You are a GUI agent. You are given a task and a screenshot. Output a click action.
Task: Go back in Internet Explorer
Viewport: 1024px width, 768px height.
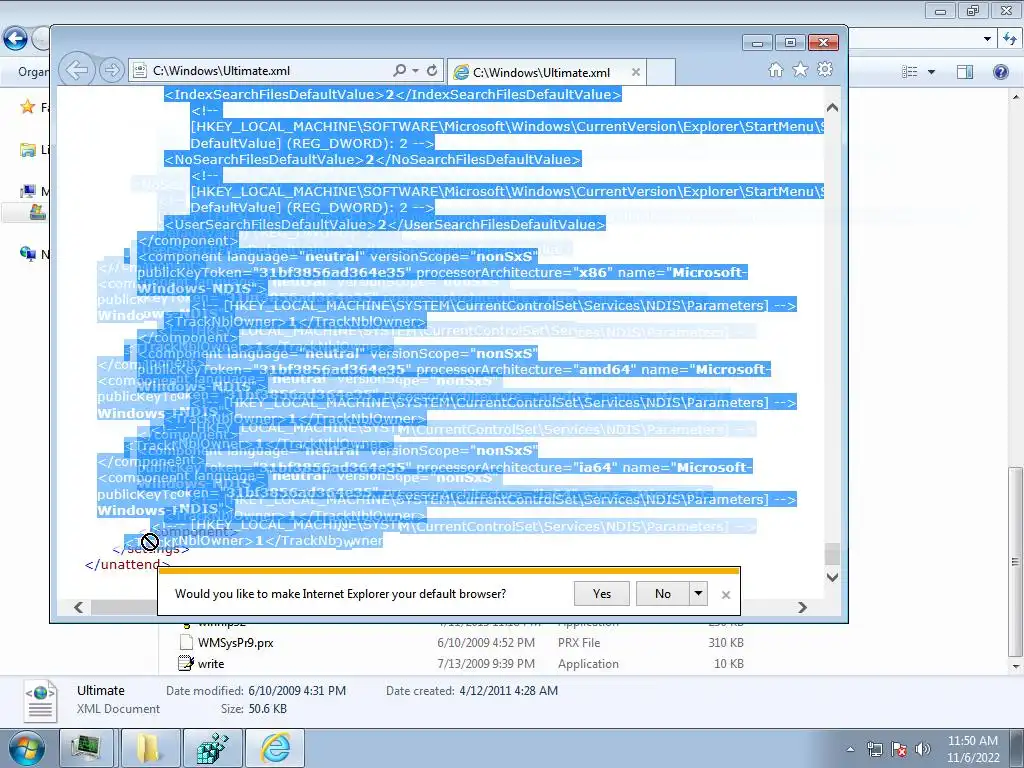pyautogui.click(x=76, y=70)
